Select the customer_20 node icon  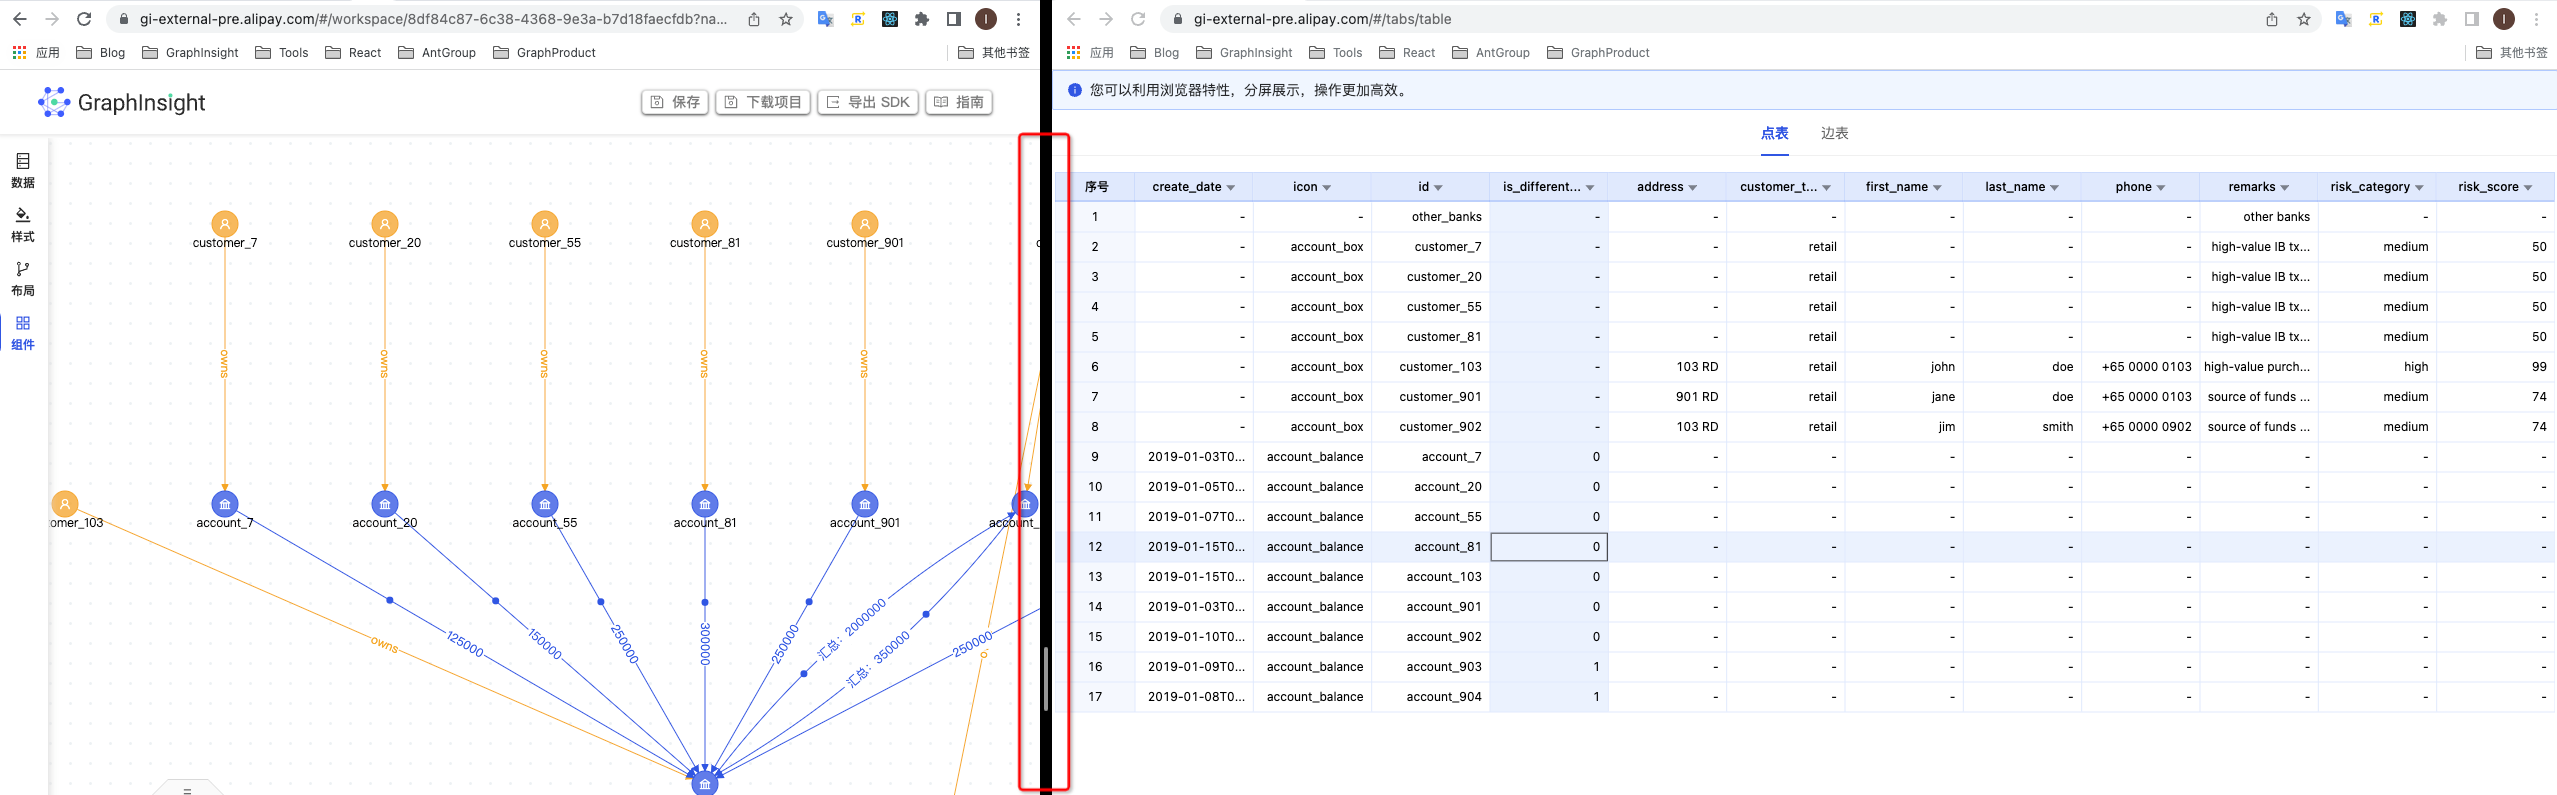coord(385,224)
